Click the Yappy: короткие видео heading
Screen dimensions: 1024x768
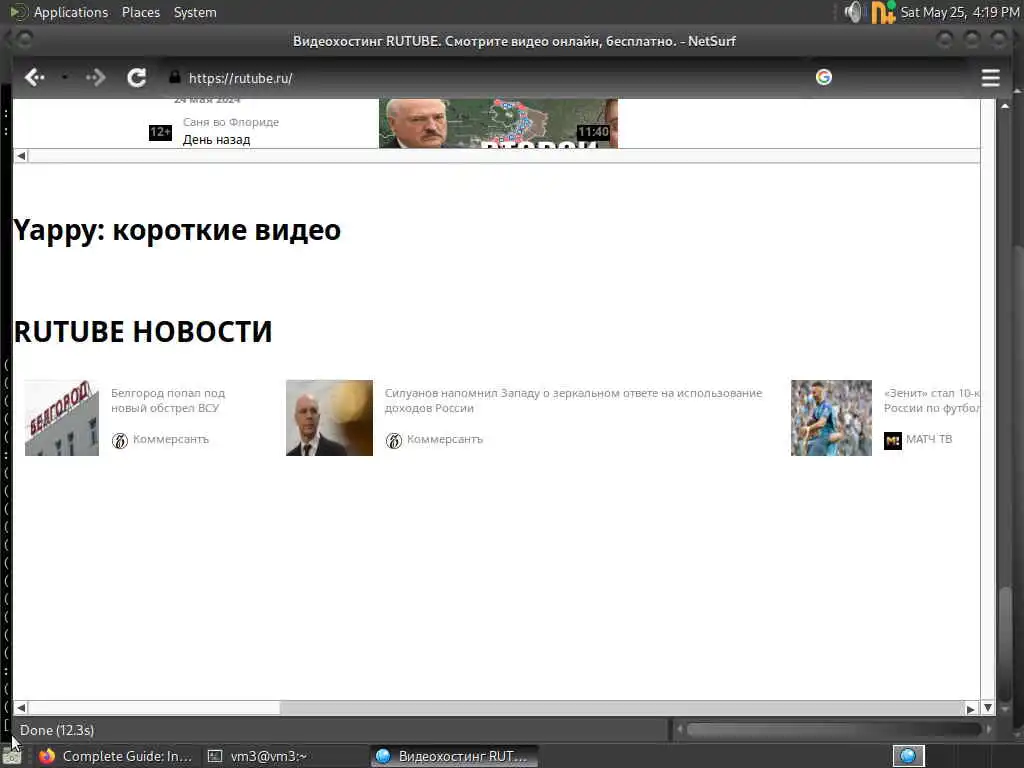click(177, 230)
